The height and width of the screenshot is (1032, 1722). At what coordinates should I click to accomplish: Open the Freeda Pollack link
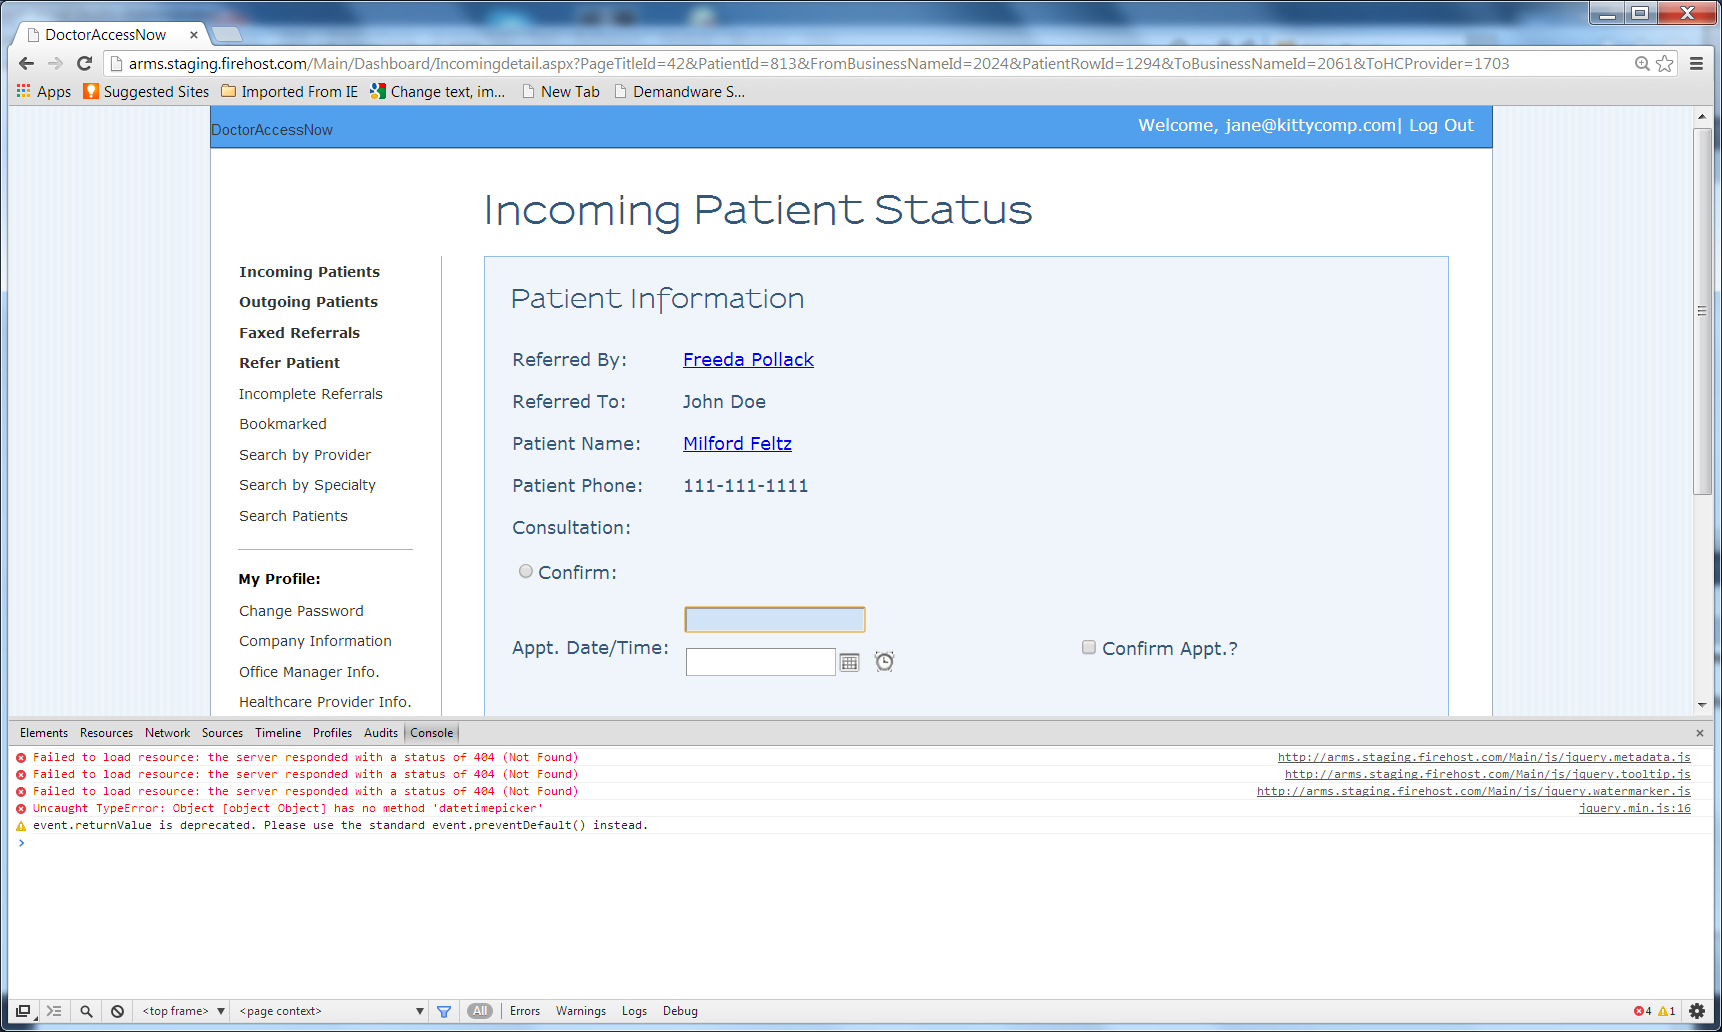(748, 360)
